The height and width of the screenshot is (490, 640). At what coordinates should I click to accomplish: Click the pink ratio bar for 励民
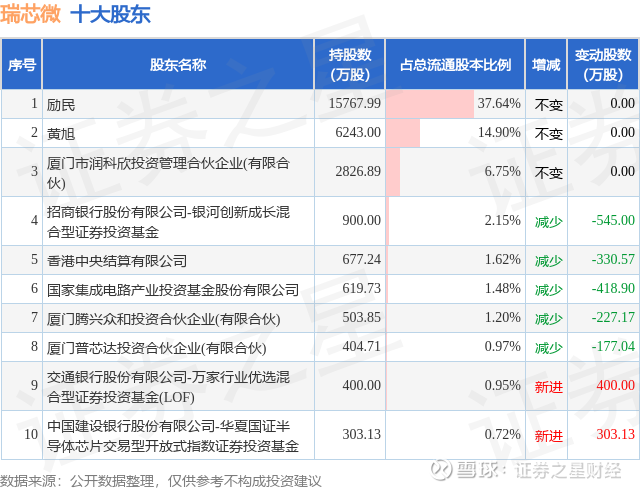pyautogui.click(x=430, y=104)
